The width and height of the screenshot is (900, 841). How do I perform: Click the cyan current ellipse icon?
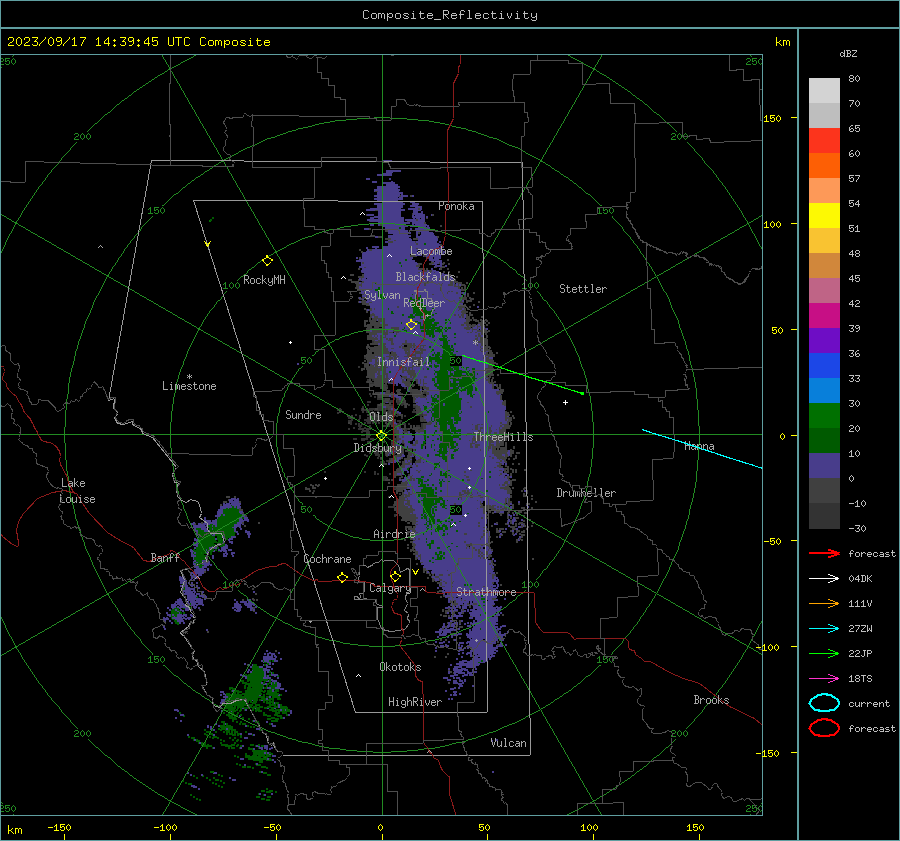point(824,703)
